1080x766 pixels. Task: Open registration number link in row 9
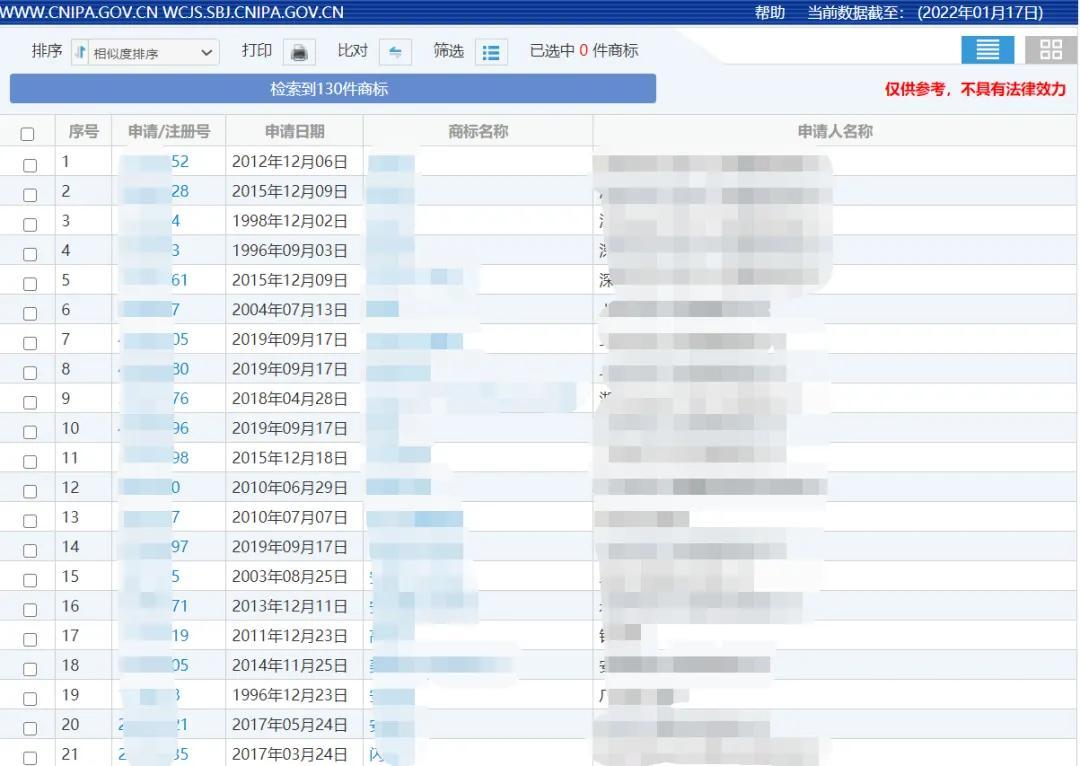point(153,399)
